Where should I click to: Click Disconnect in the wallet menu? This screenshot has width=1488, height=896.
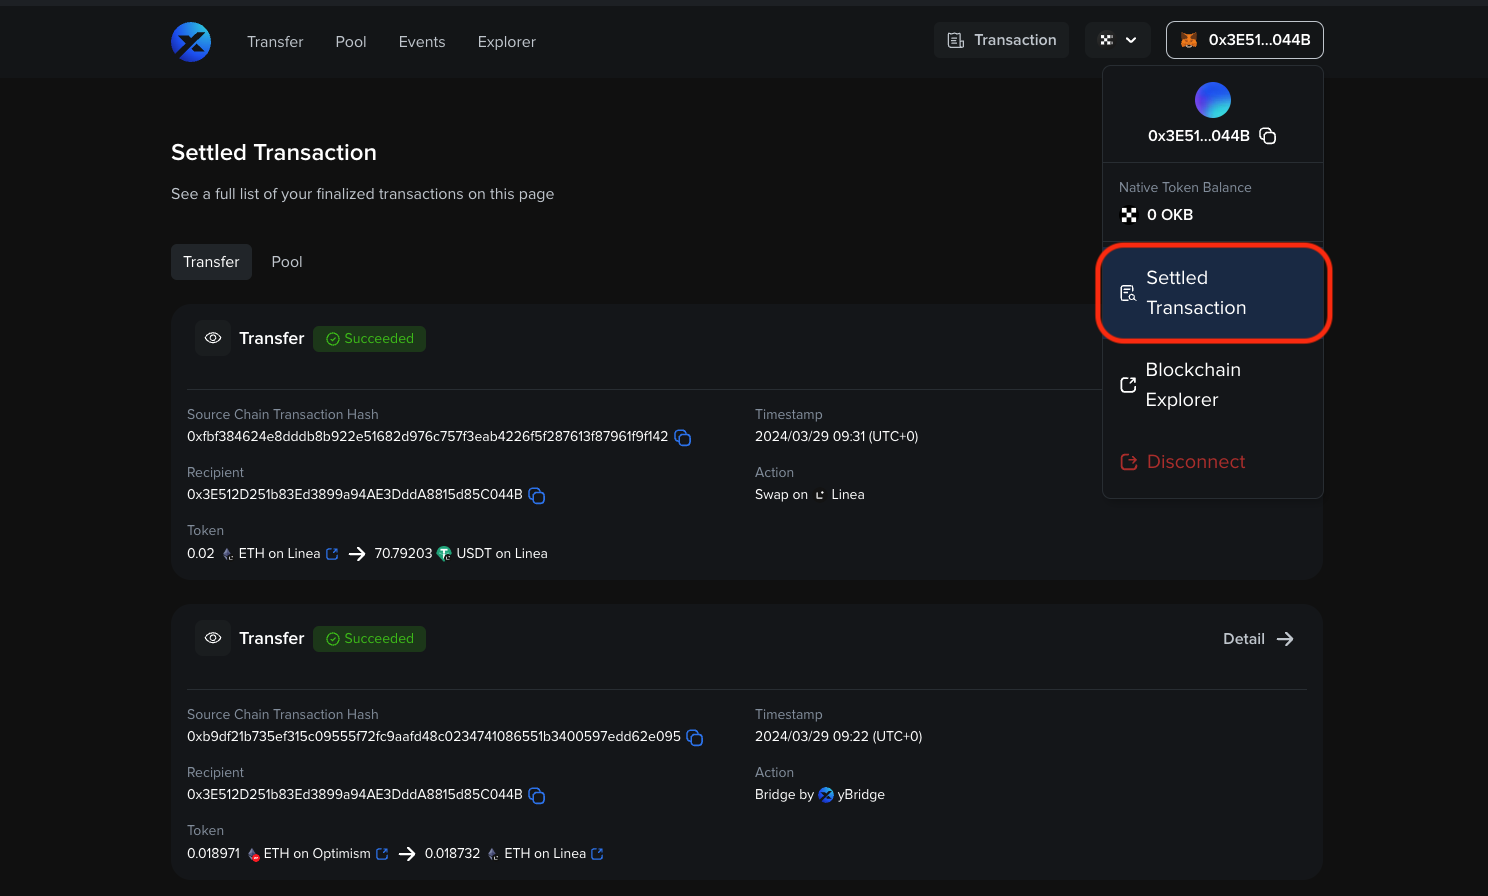[x=1195, y=461]
